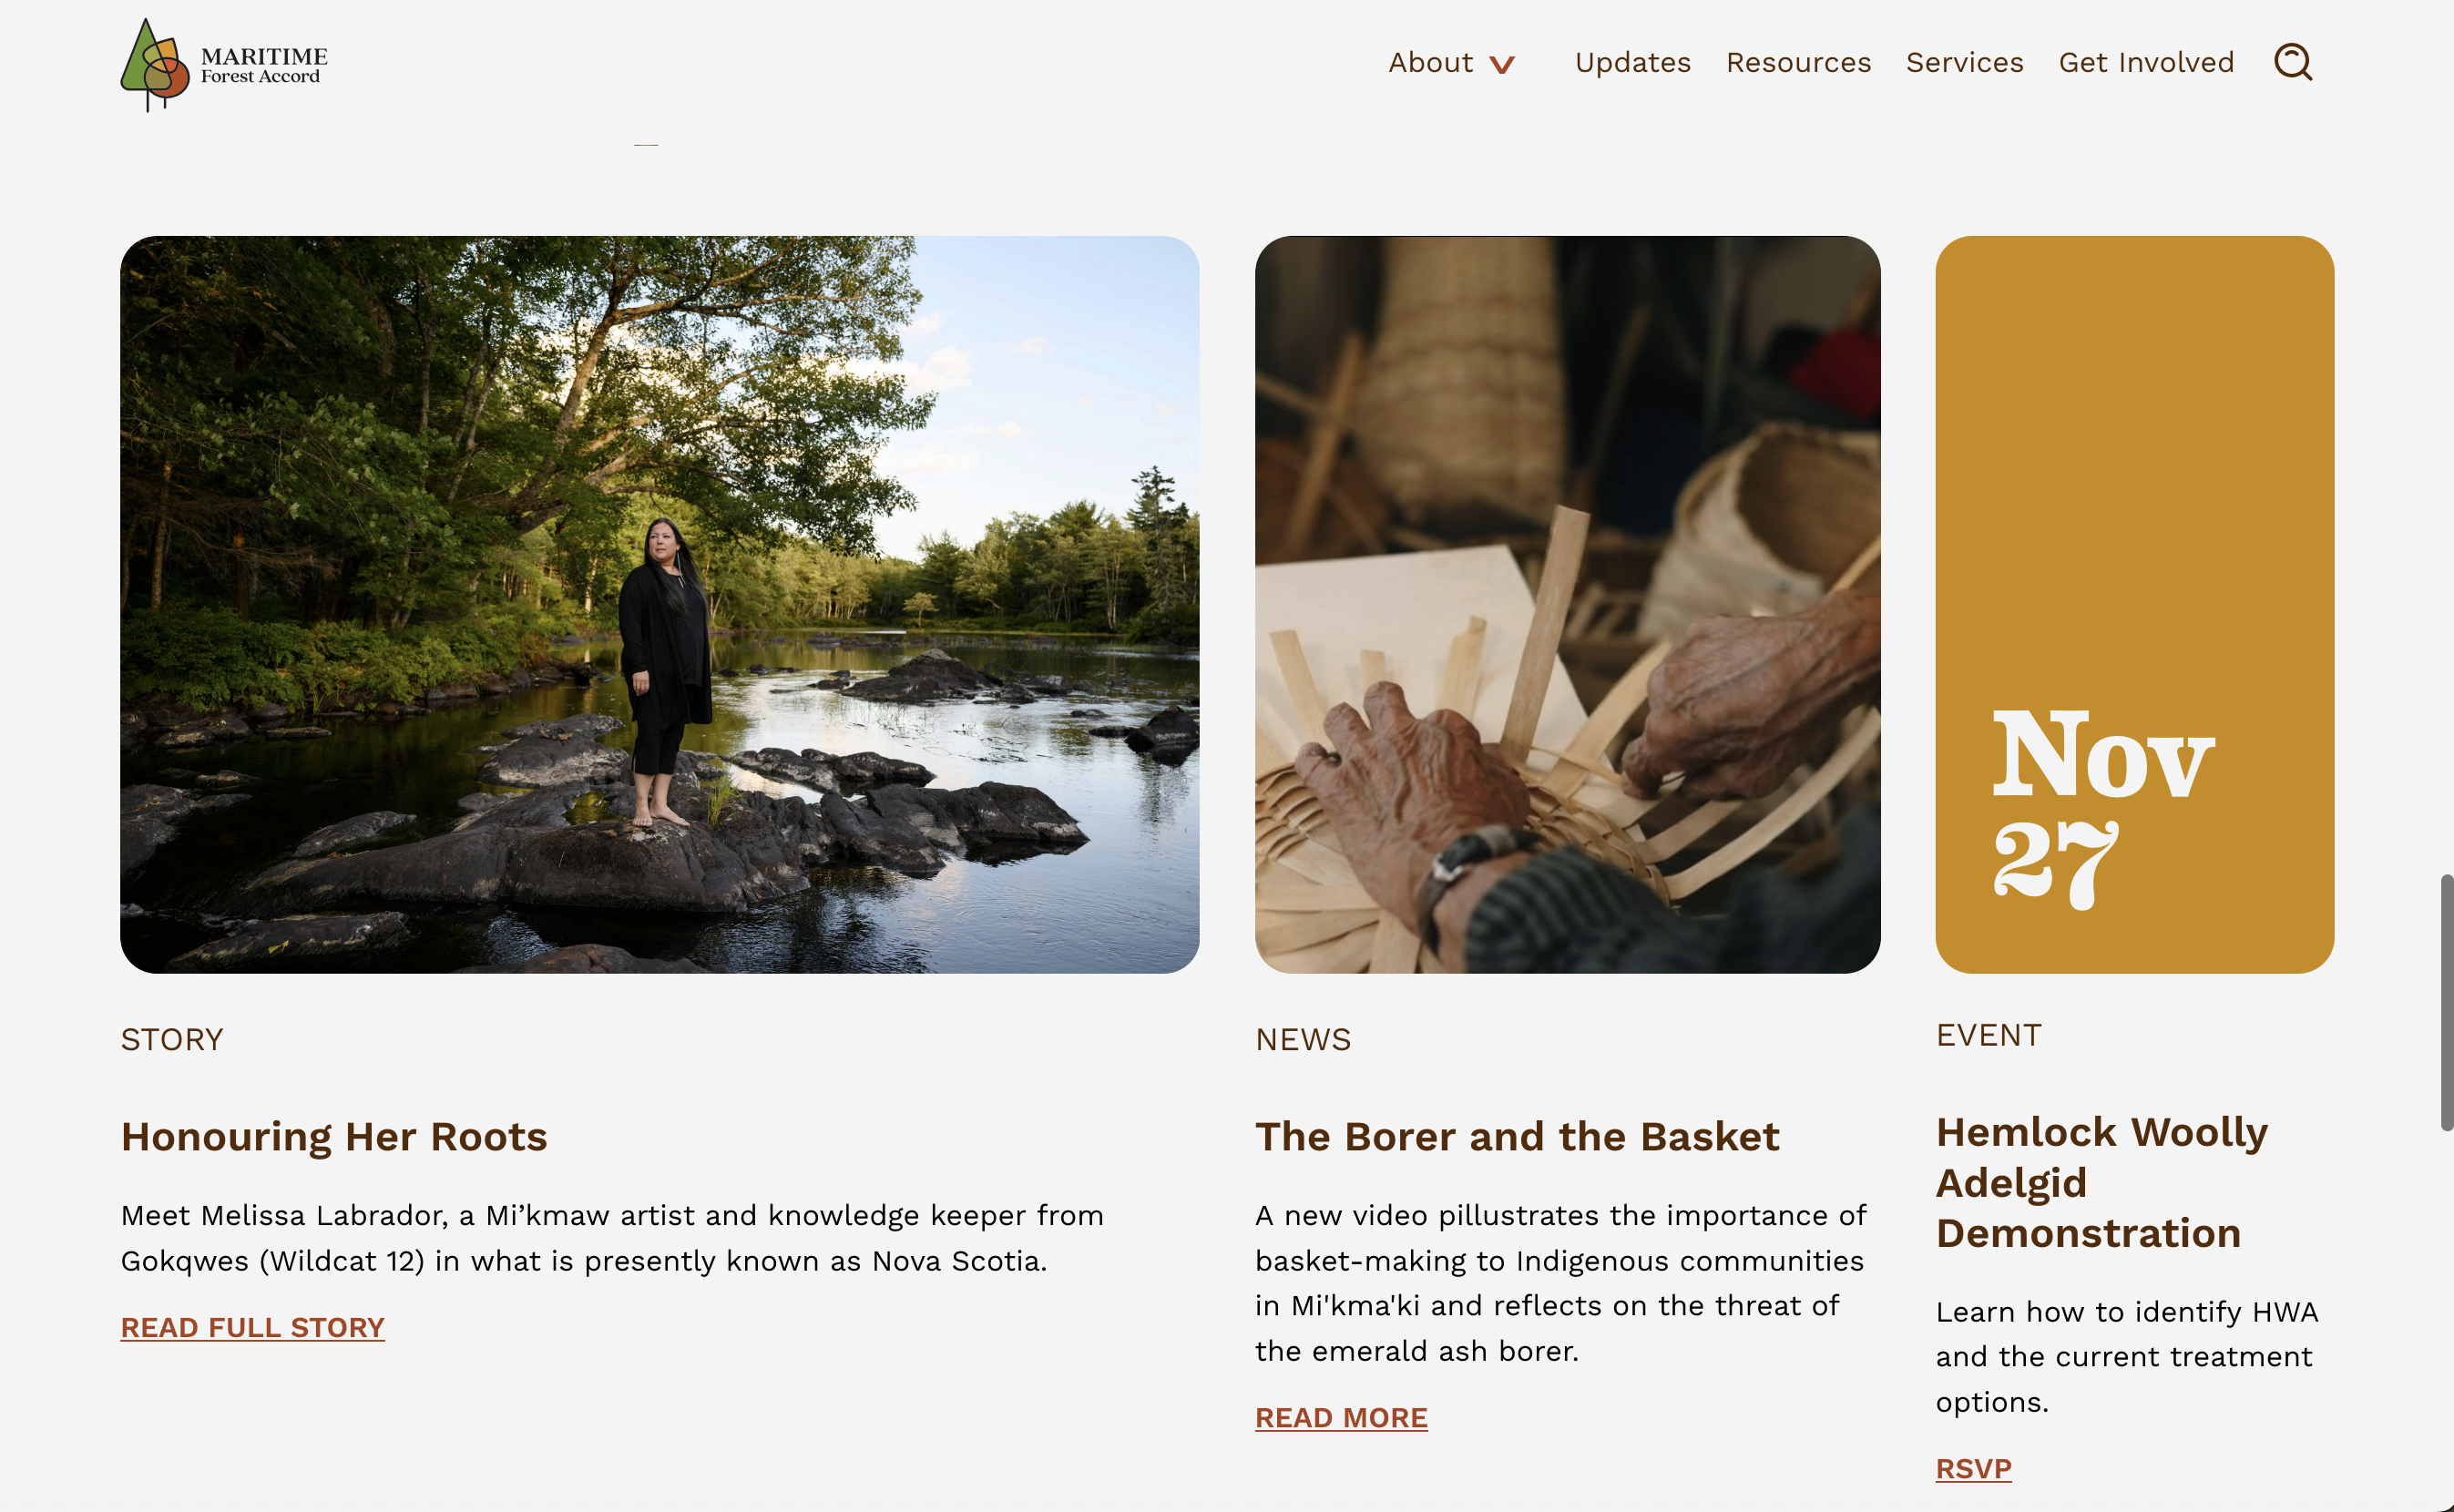The width and height of the screenshot is (2454, 1512).
Task: Follow the READ FULL STORY link
Action: 253,1327
